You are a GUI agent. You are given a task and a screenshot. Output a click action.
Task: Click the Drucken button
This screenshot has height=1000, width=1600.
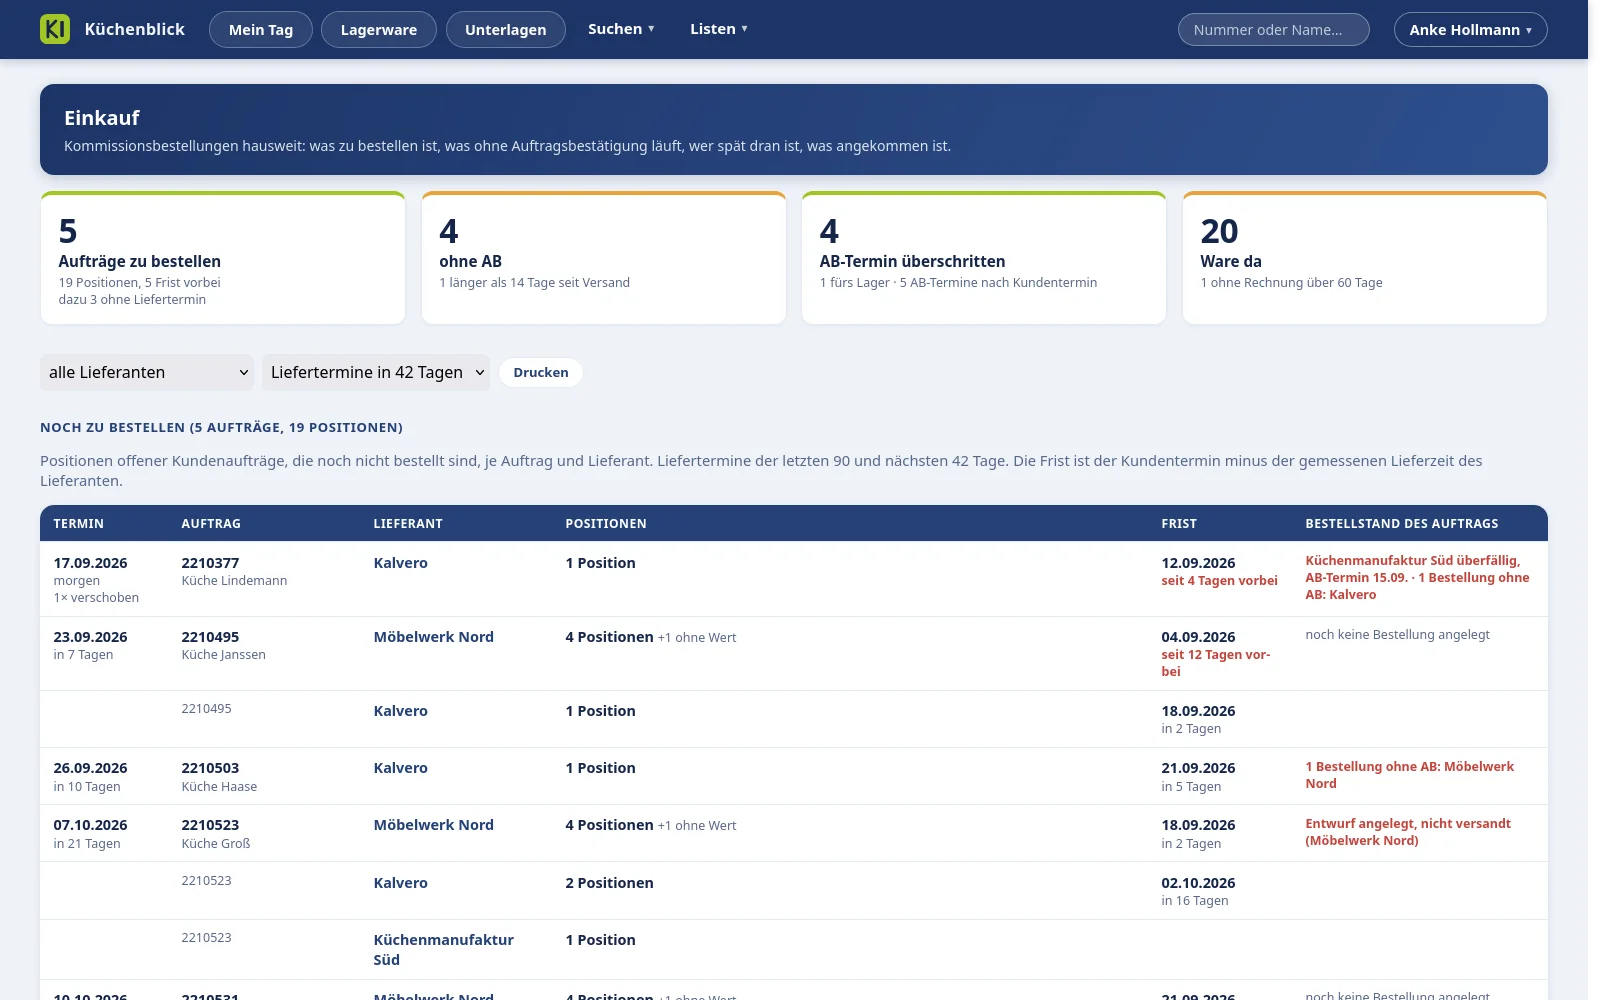pos(541,372)
